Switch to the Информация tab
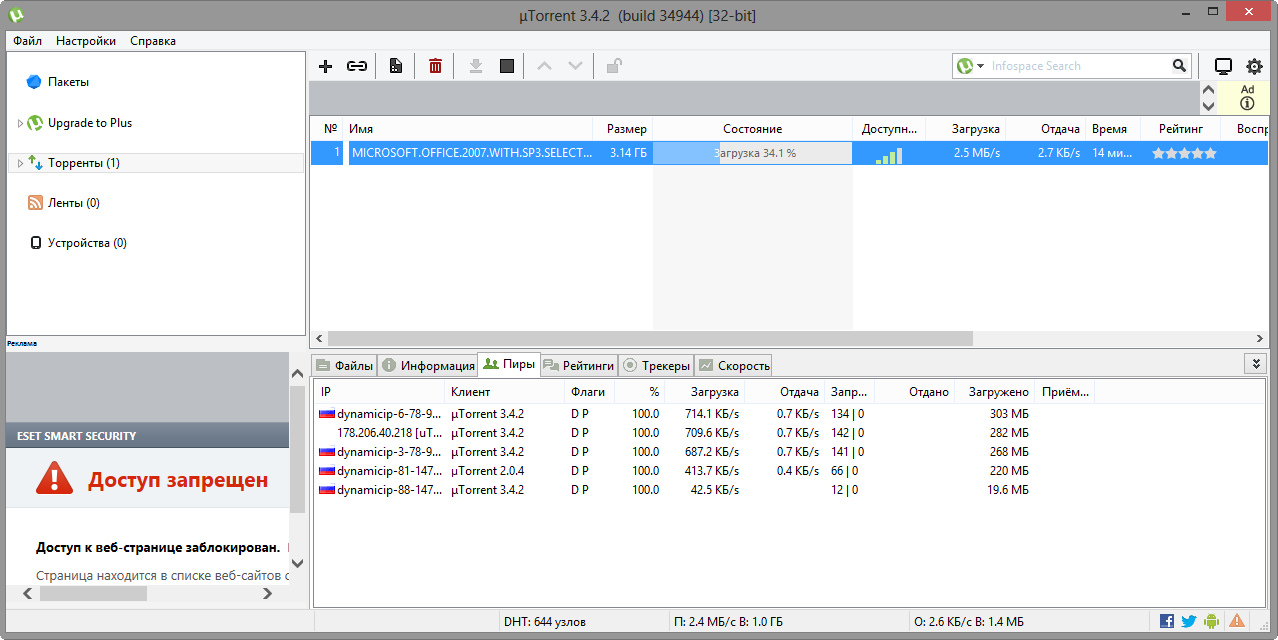1278x640 pixels. pyautogui.click(x=428, y=365)
